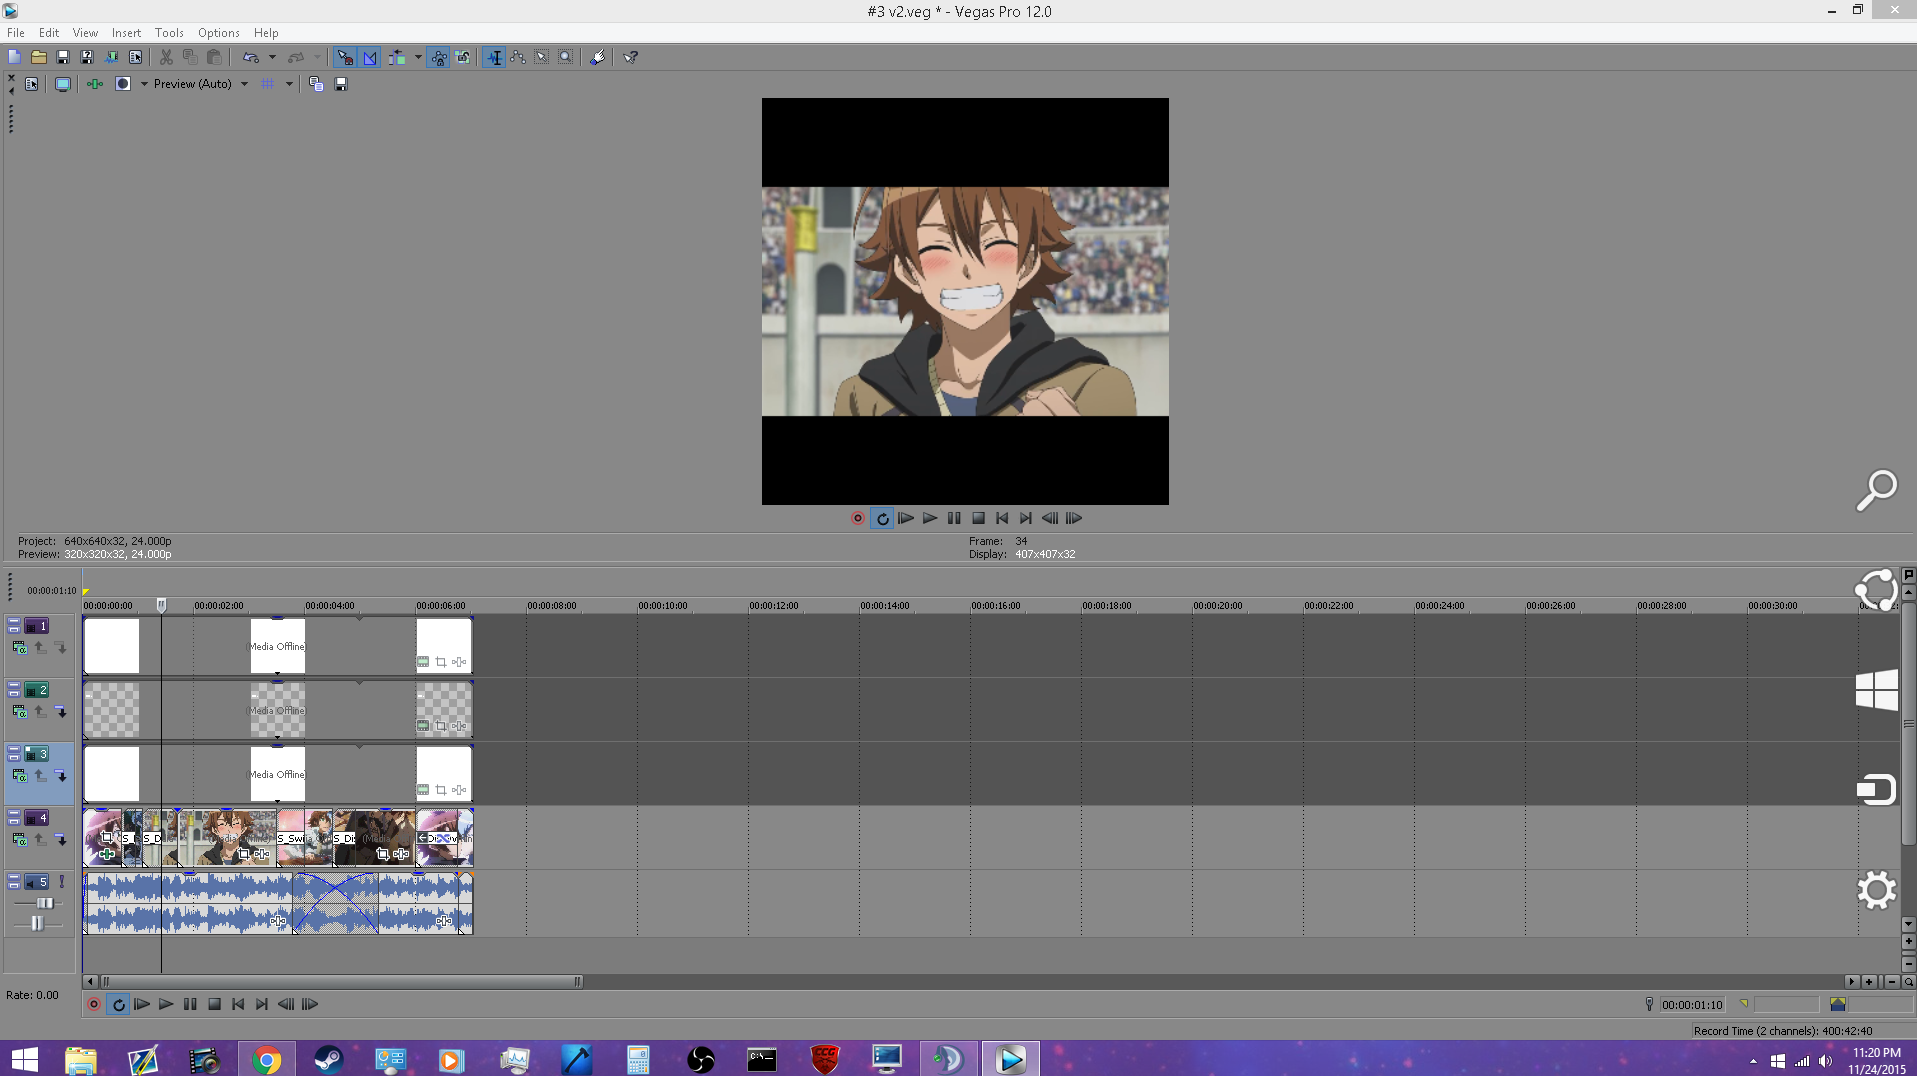Click the Paste clipboard toolbar icon

214,57
